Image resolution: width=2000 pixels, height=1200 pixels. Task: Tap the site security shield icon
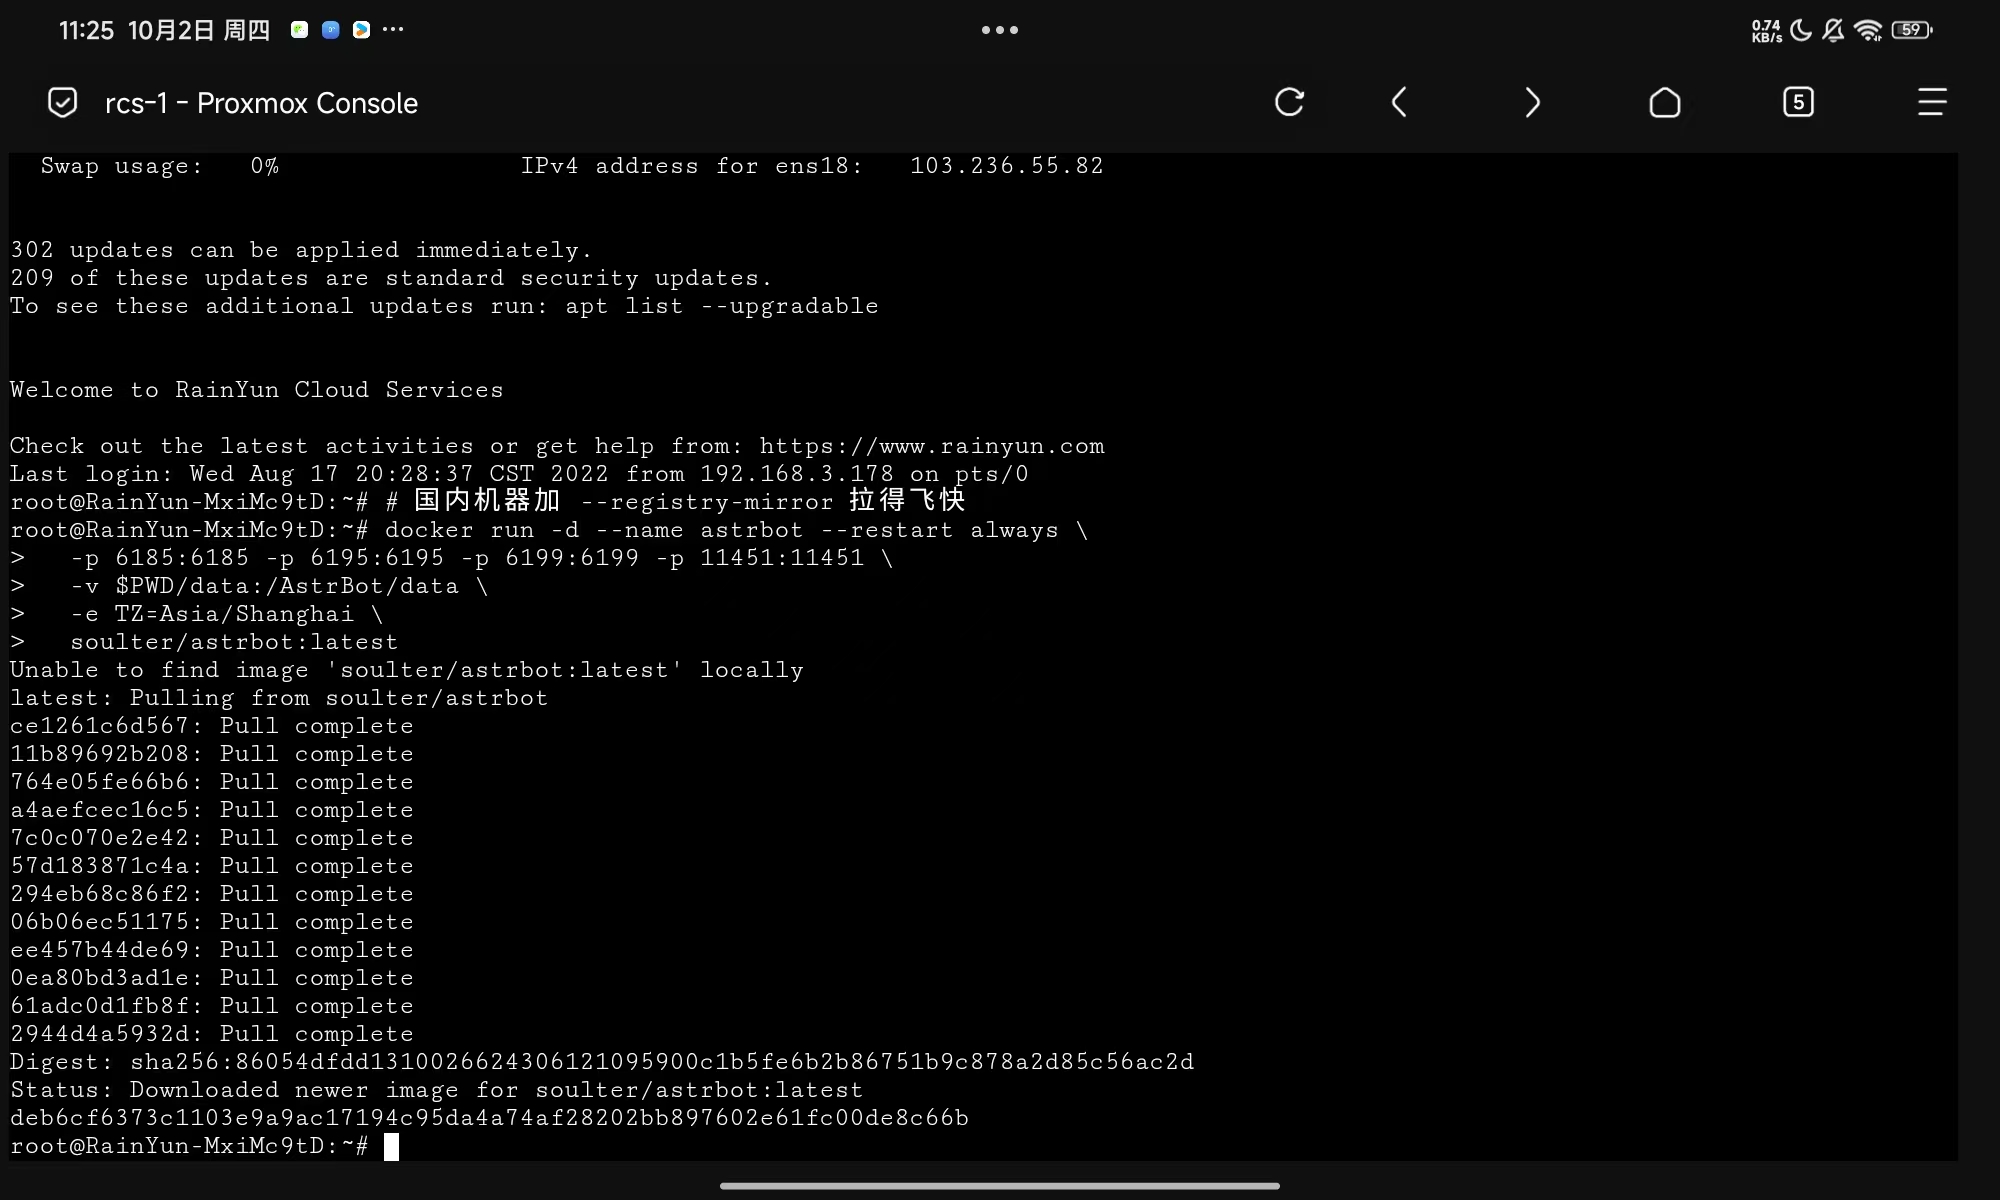pyautogui.click(x=62, y=102)
